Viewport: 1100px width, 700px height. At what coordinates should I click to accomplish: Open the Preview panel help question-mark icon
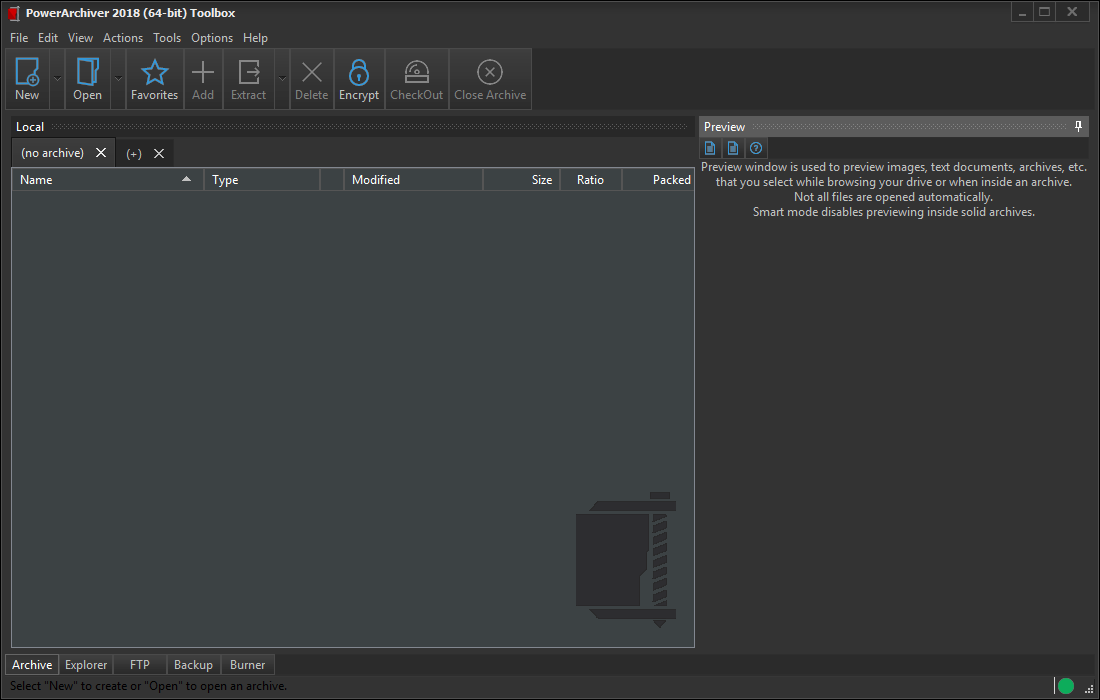(756, 148)
